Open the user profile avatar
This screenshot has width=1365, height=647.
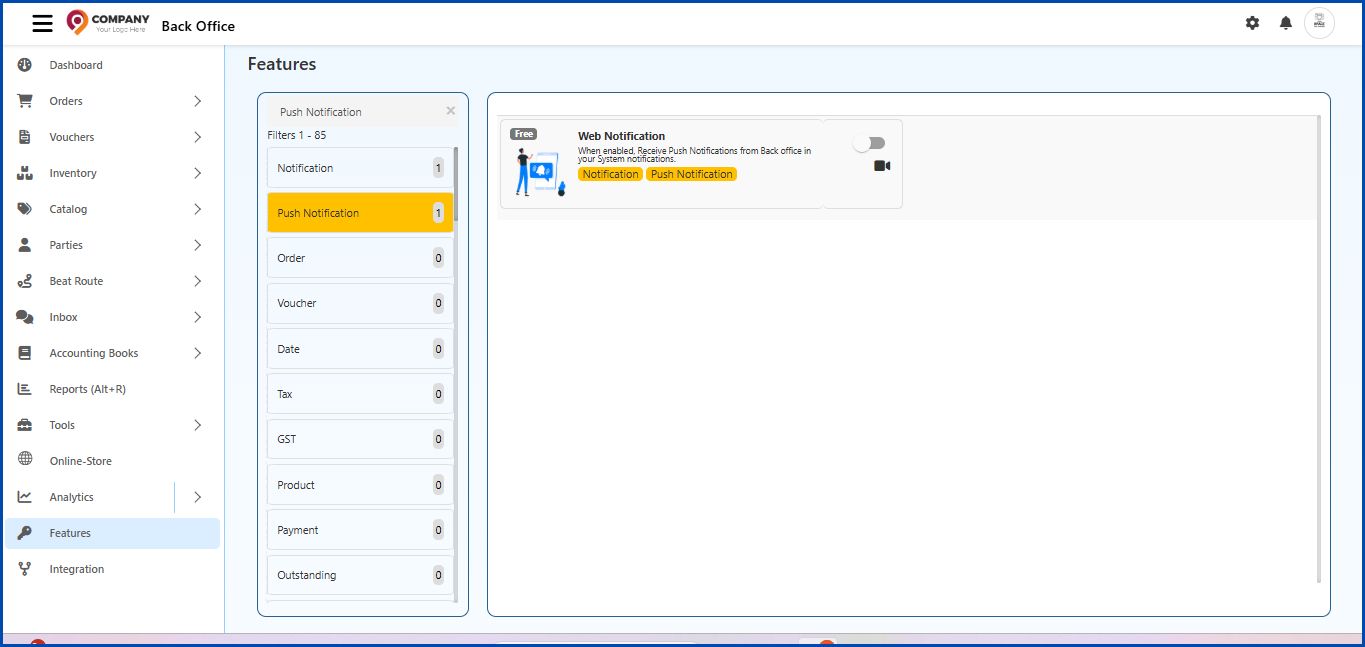(x=1319, y=23)
